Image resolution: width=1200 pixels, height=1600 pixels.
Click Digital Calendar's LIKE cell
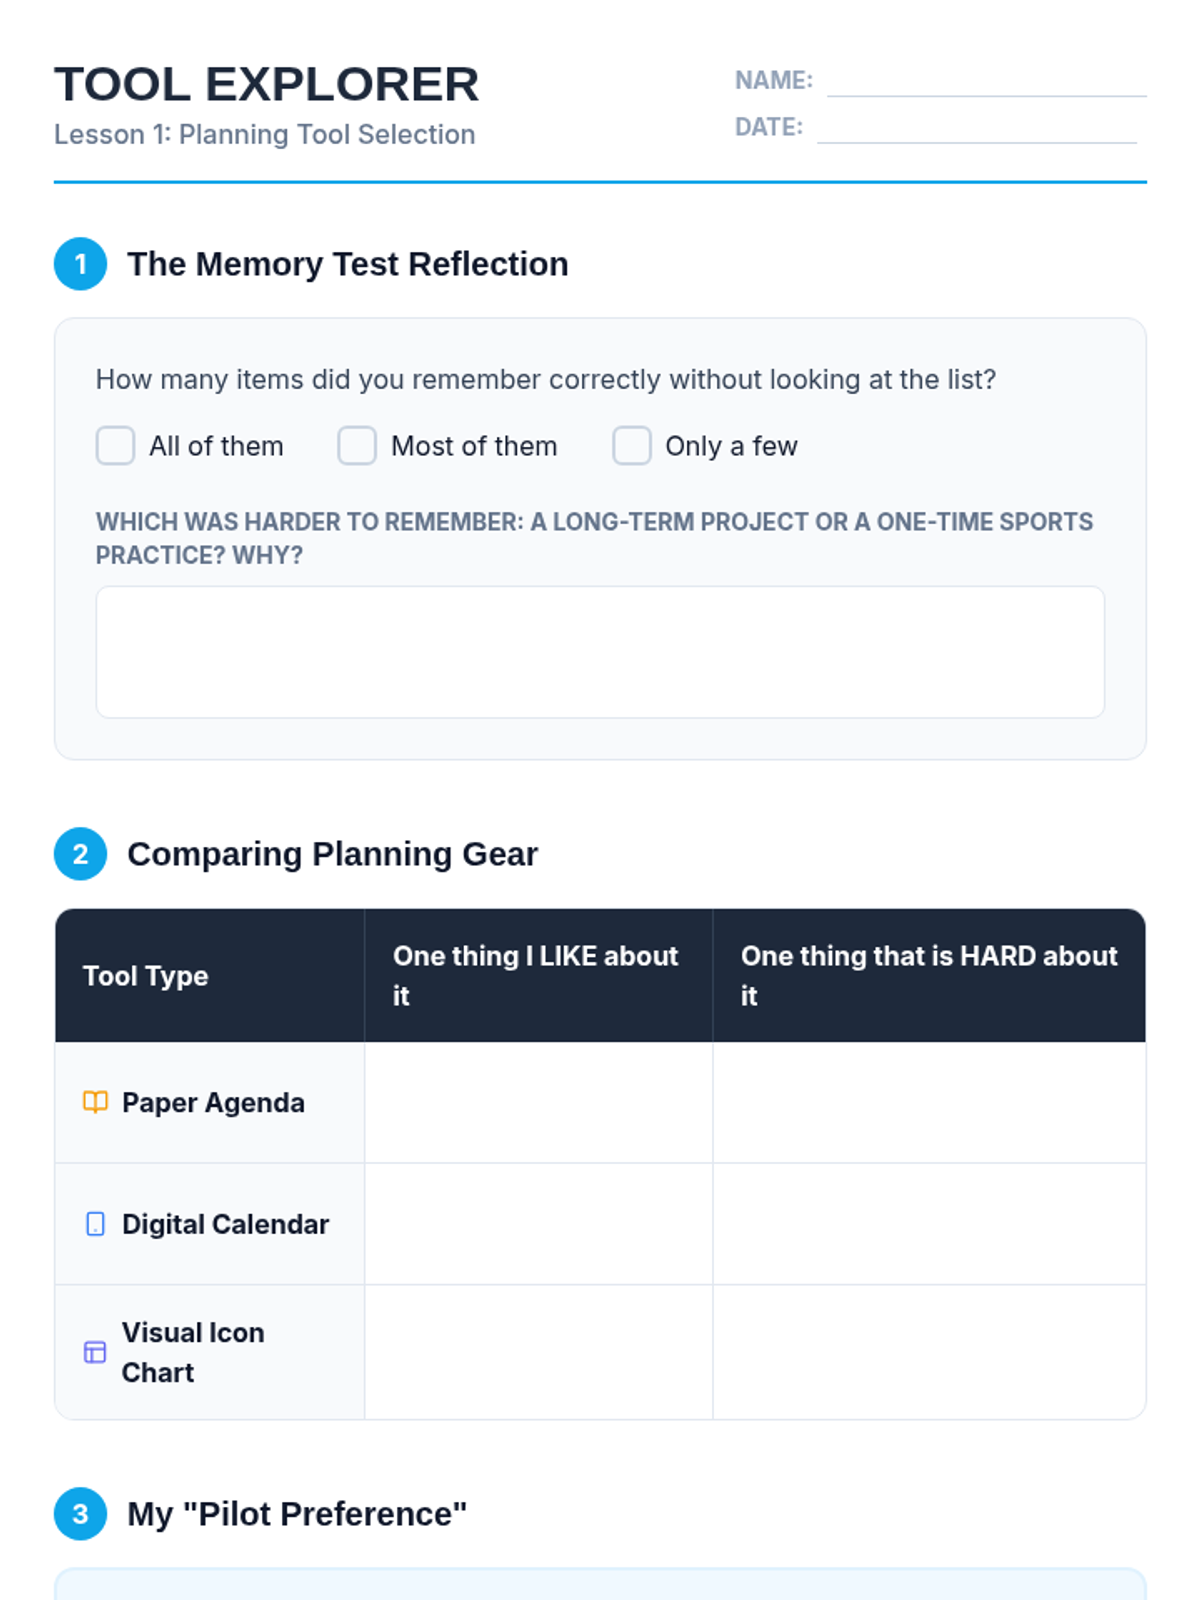[538, 1224]
